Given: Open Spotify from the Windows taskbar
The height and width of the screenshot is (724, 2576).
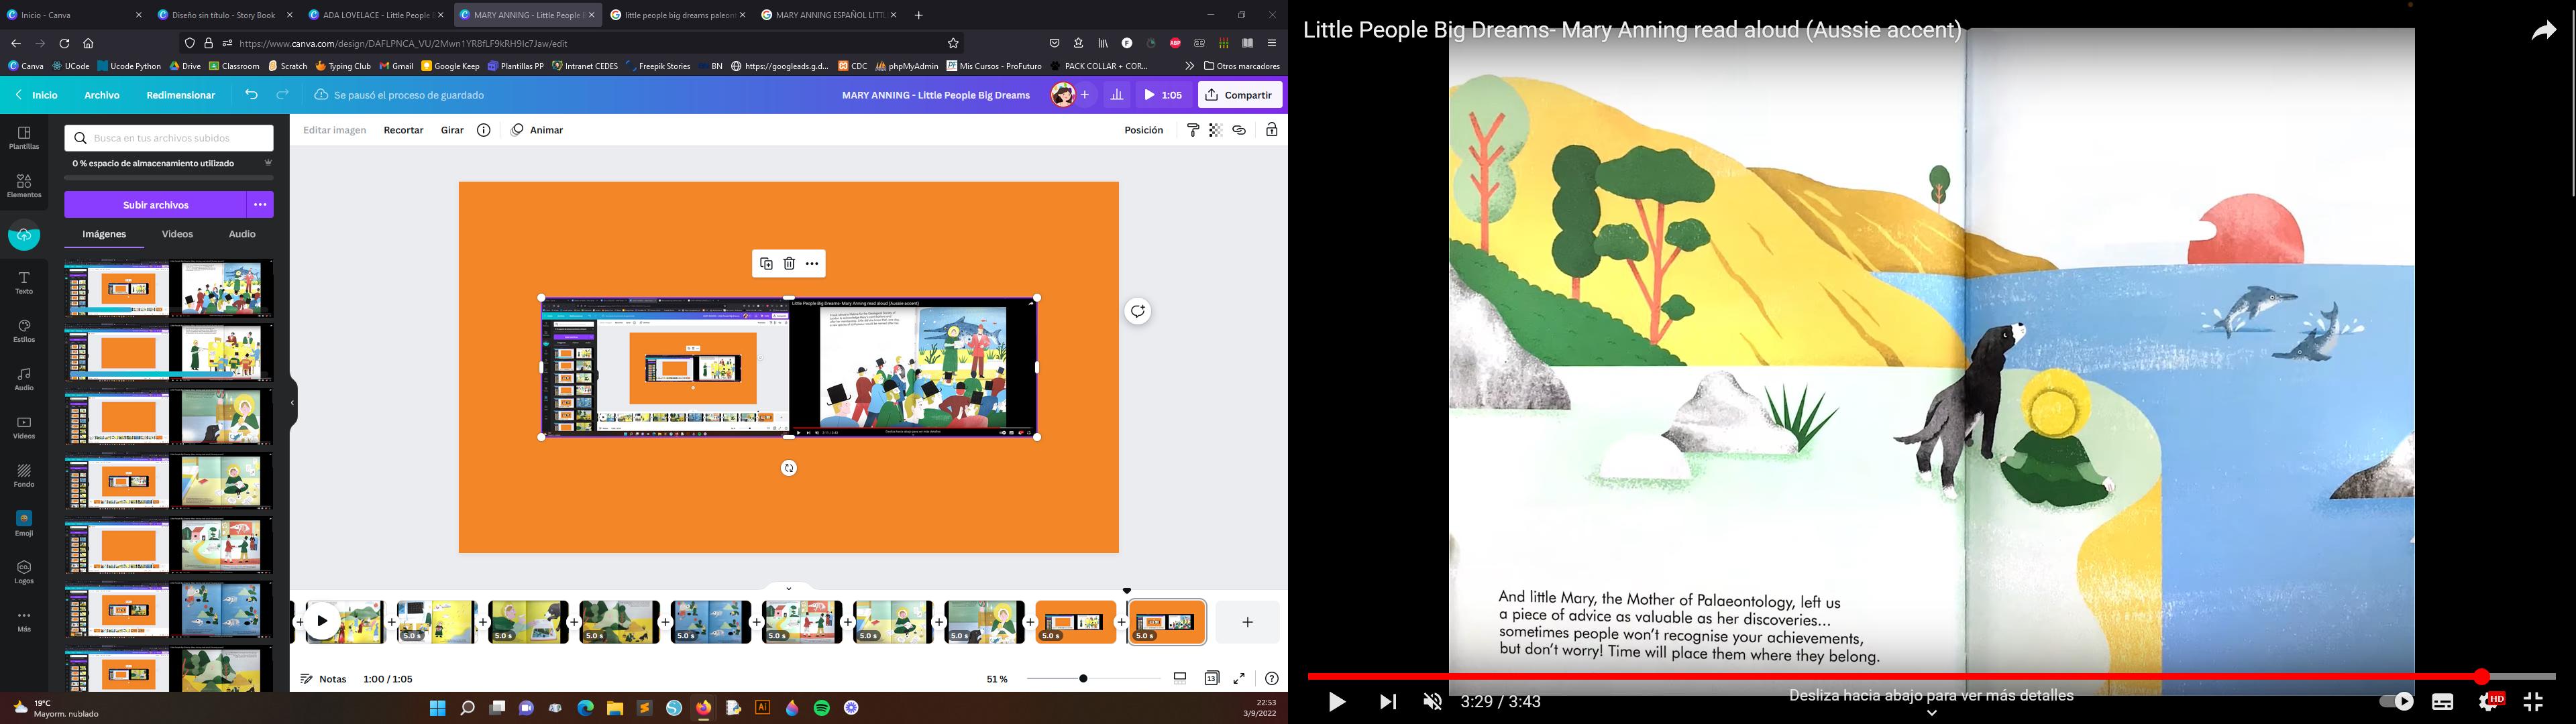Looking at the screenshot, I should [x=822, y=708].
